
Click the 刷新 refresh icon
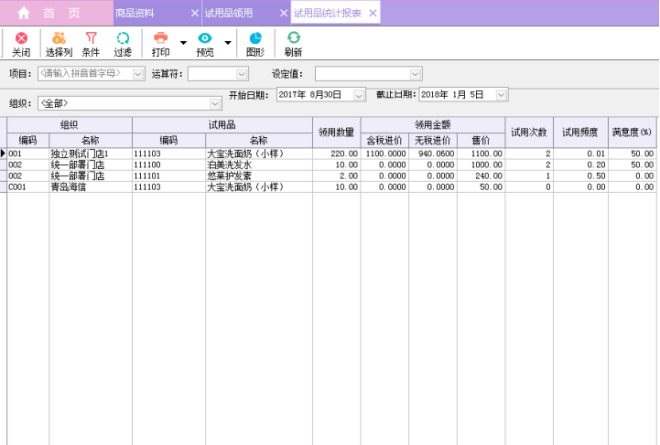coord(293,38)
